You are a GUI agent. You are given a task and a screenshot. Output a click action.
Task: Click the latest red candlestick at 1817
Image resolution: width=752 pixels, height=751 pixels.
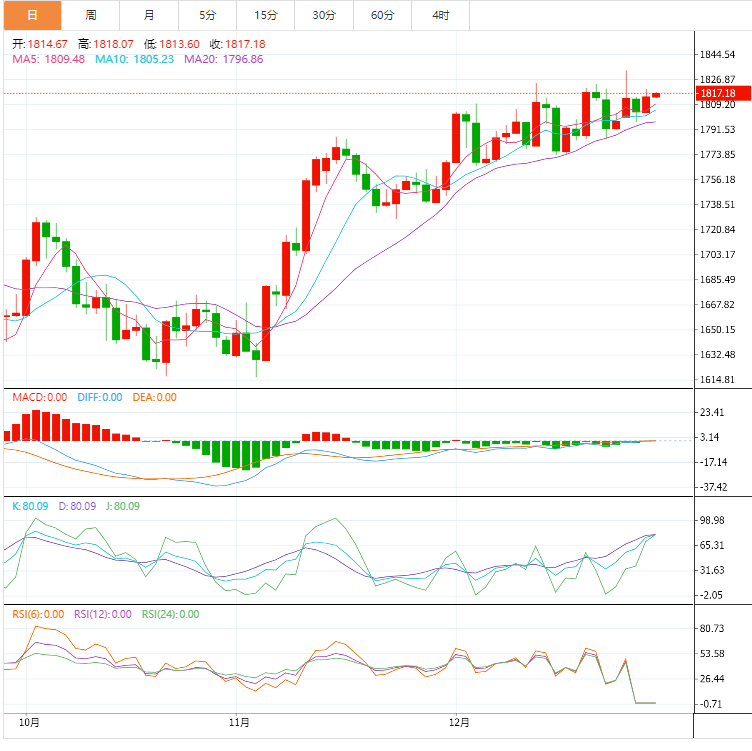coord(656,95)
